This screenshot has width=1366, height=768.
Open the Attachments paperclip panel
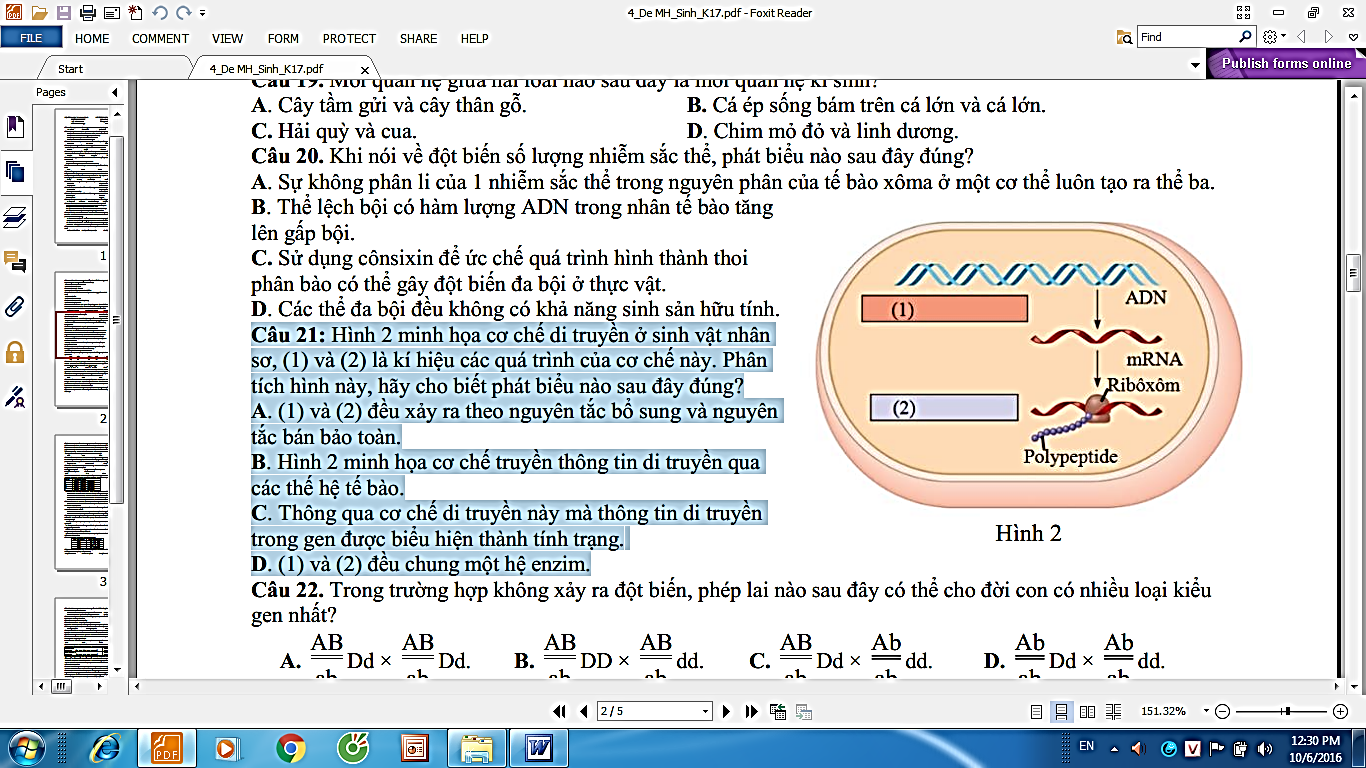pyautogui.click(x=15, y=306)
